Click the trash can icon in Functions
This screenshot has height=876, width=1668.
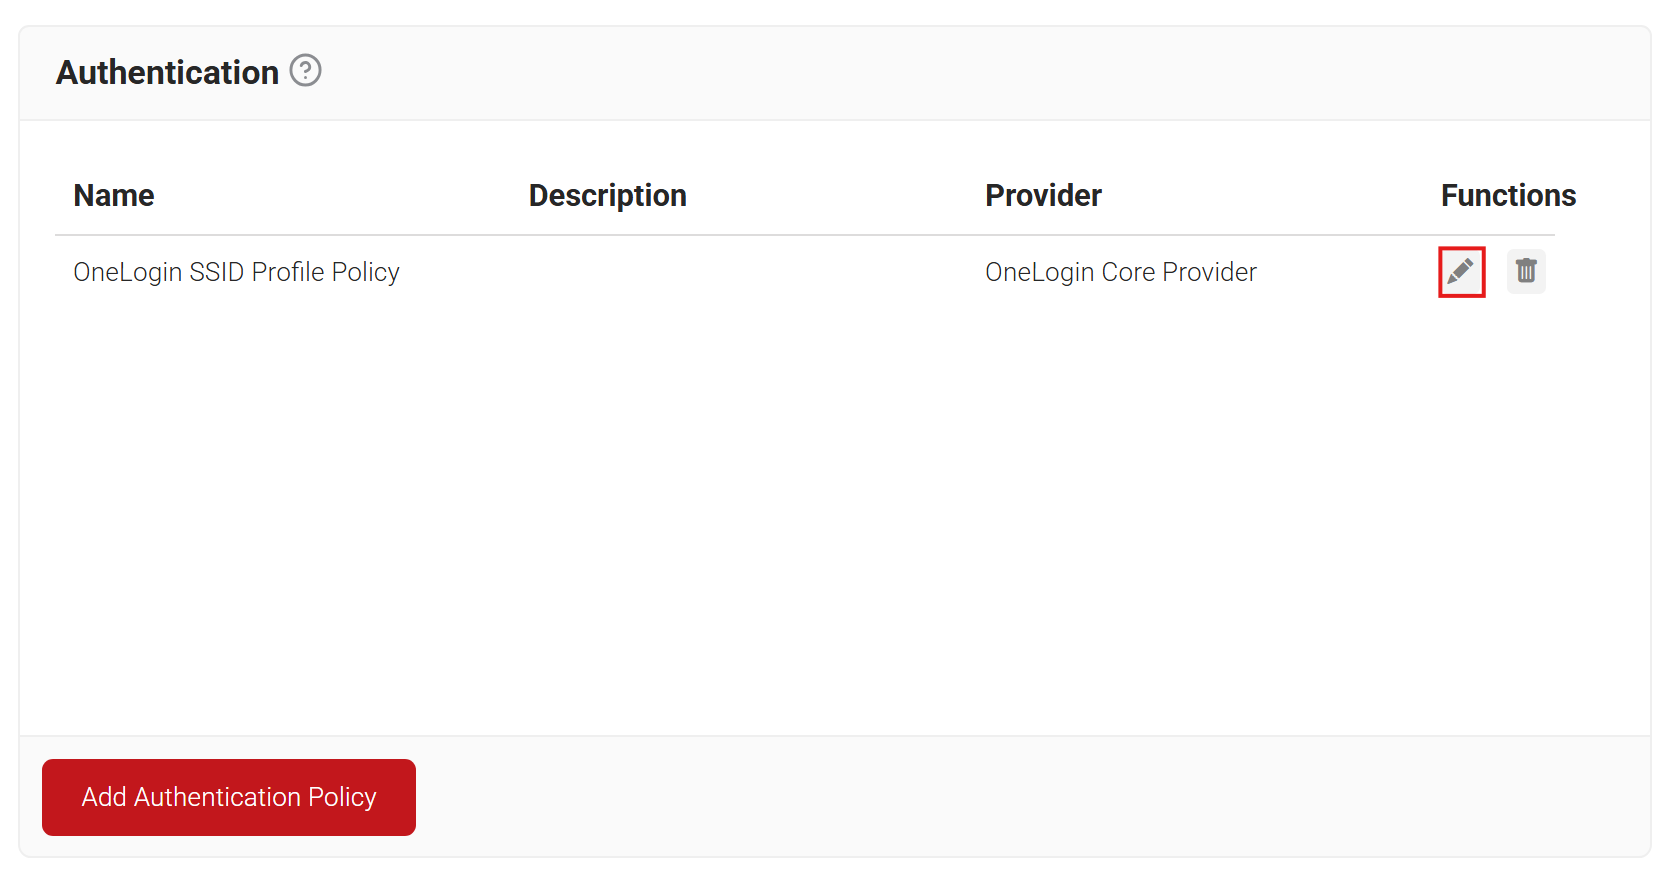1526,271
